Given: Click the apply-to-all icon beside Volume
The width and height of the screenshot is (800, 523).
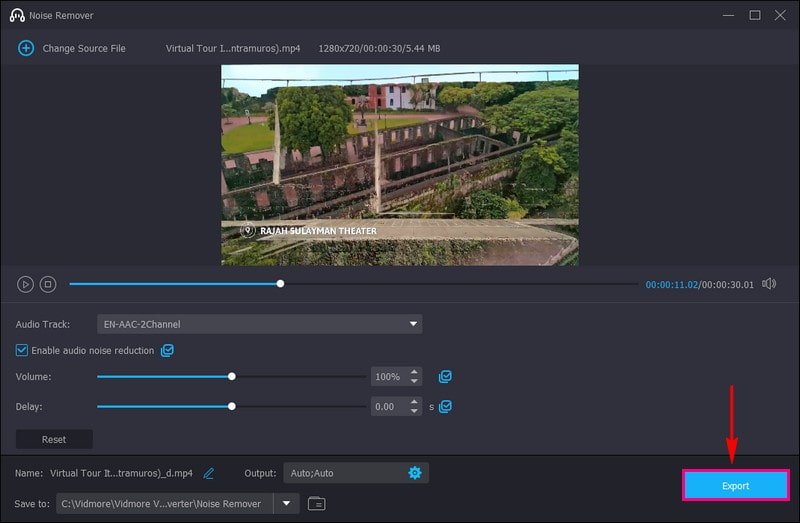Looking at the screenshot, I should tap(445, 377).
